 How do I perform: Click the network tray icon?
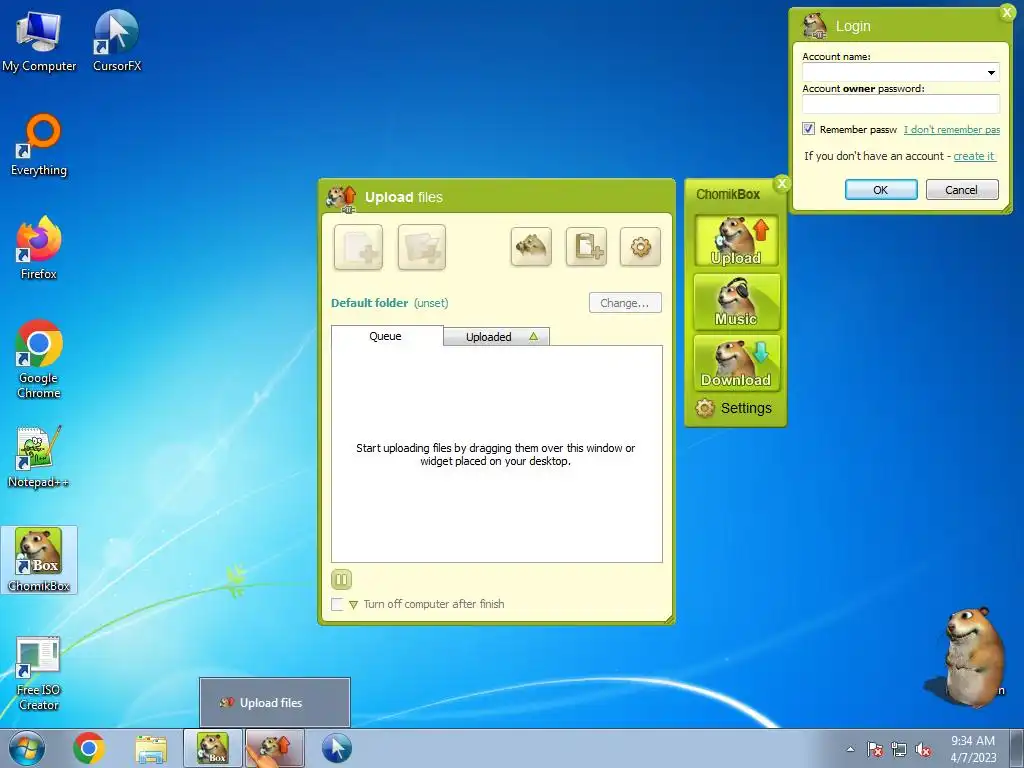pos(899,750)
